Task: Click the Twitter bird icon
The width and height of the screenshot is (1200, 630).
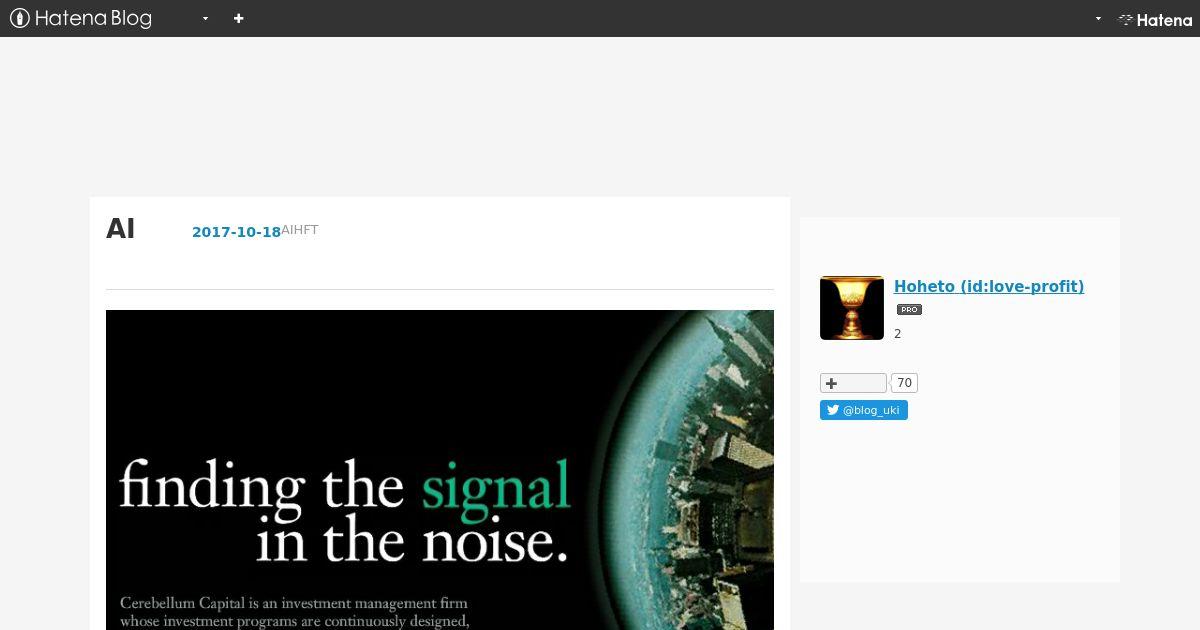Action: [832, 410]
